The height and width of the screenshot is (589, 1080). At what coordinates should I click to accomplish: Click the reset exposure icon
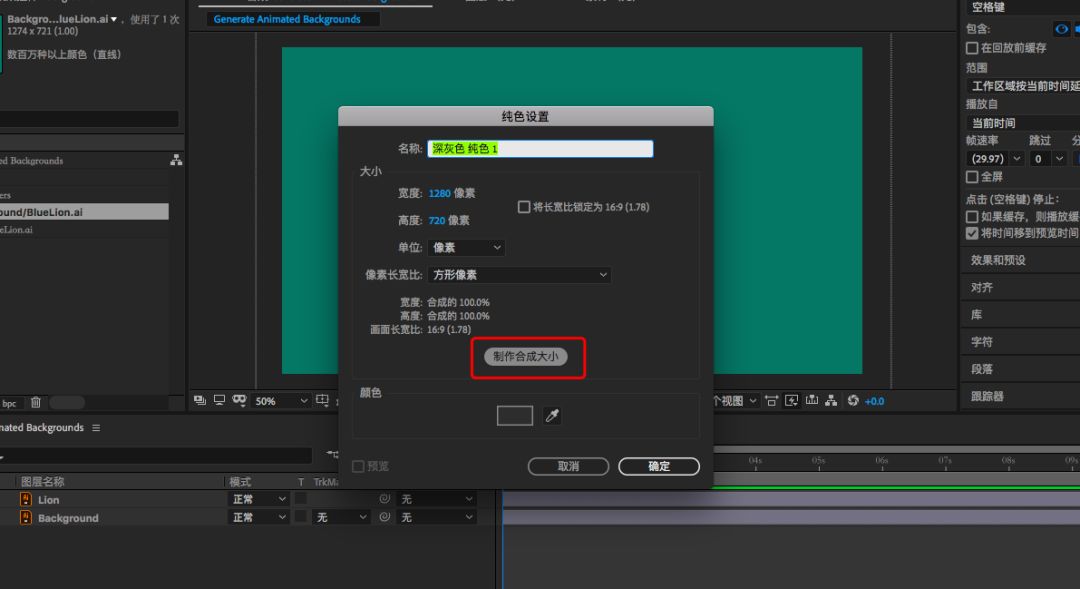click(x=853, y=401)
